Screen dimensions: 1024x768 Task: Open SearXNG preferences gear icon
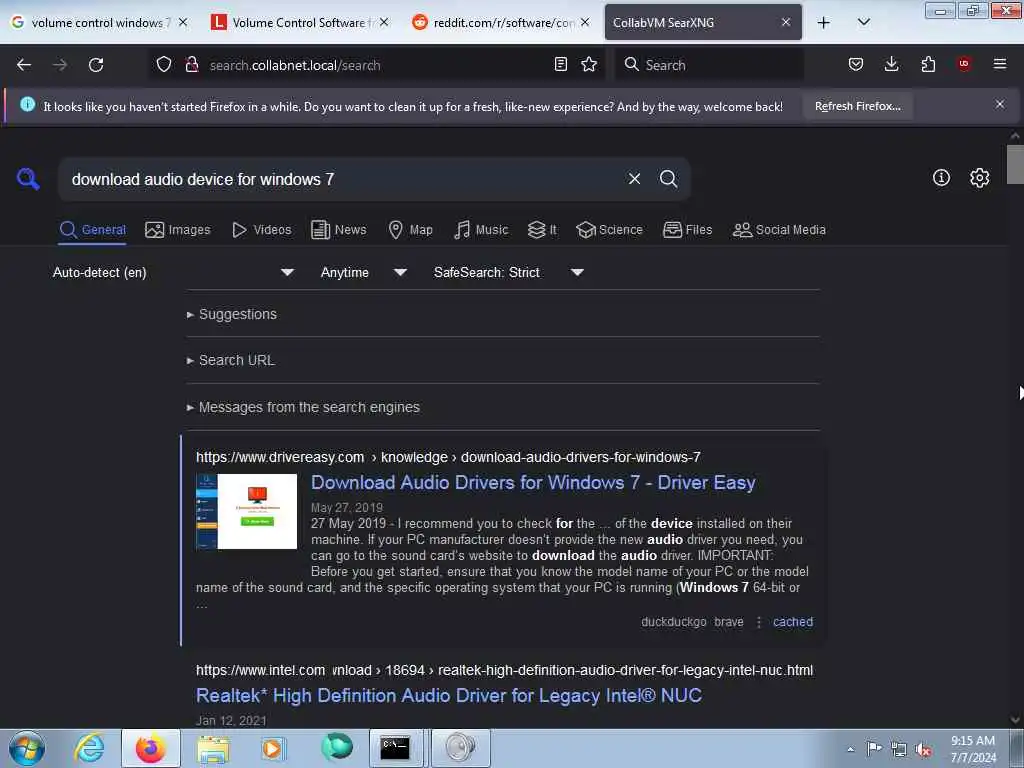[x=979, y=178]
